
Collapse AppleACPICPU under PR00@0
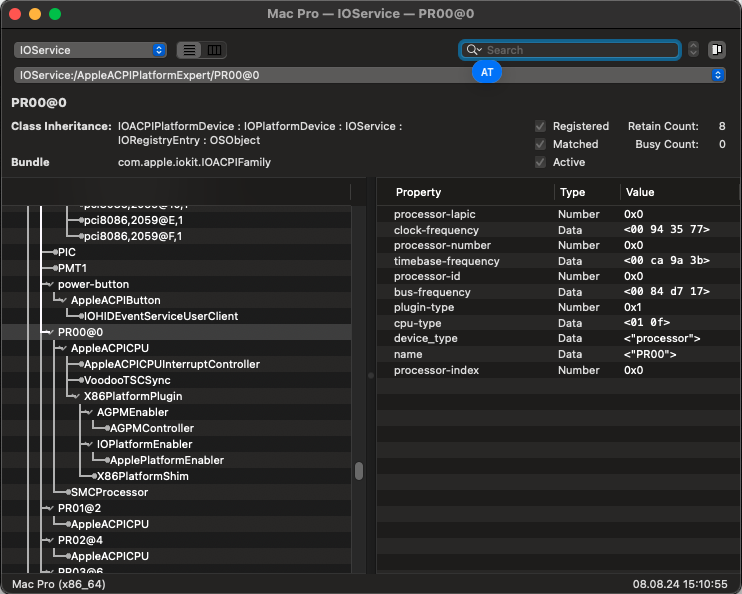(63, 348)
